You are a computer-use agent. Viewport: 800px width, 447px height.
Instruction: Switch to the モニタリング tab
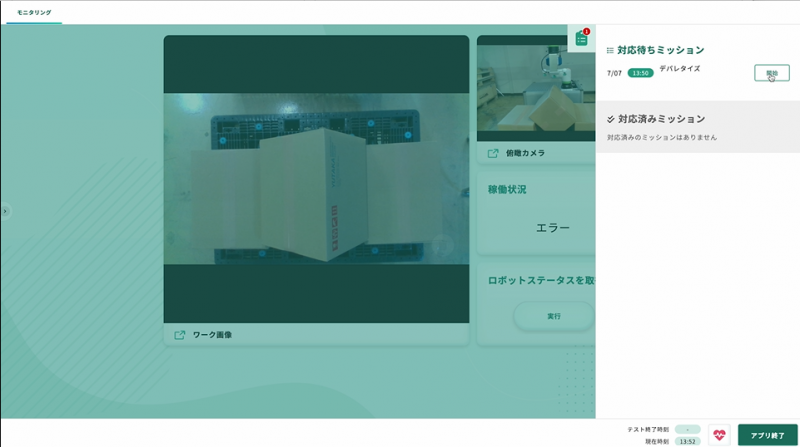click(34, 12)
